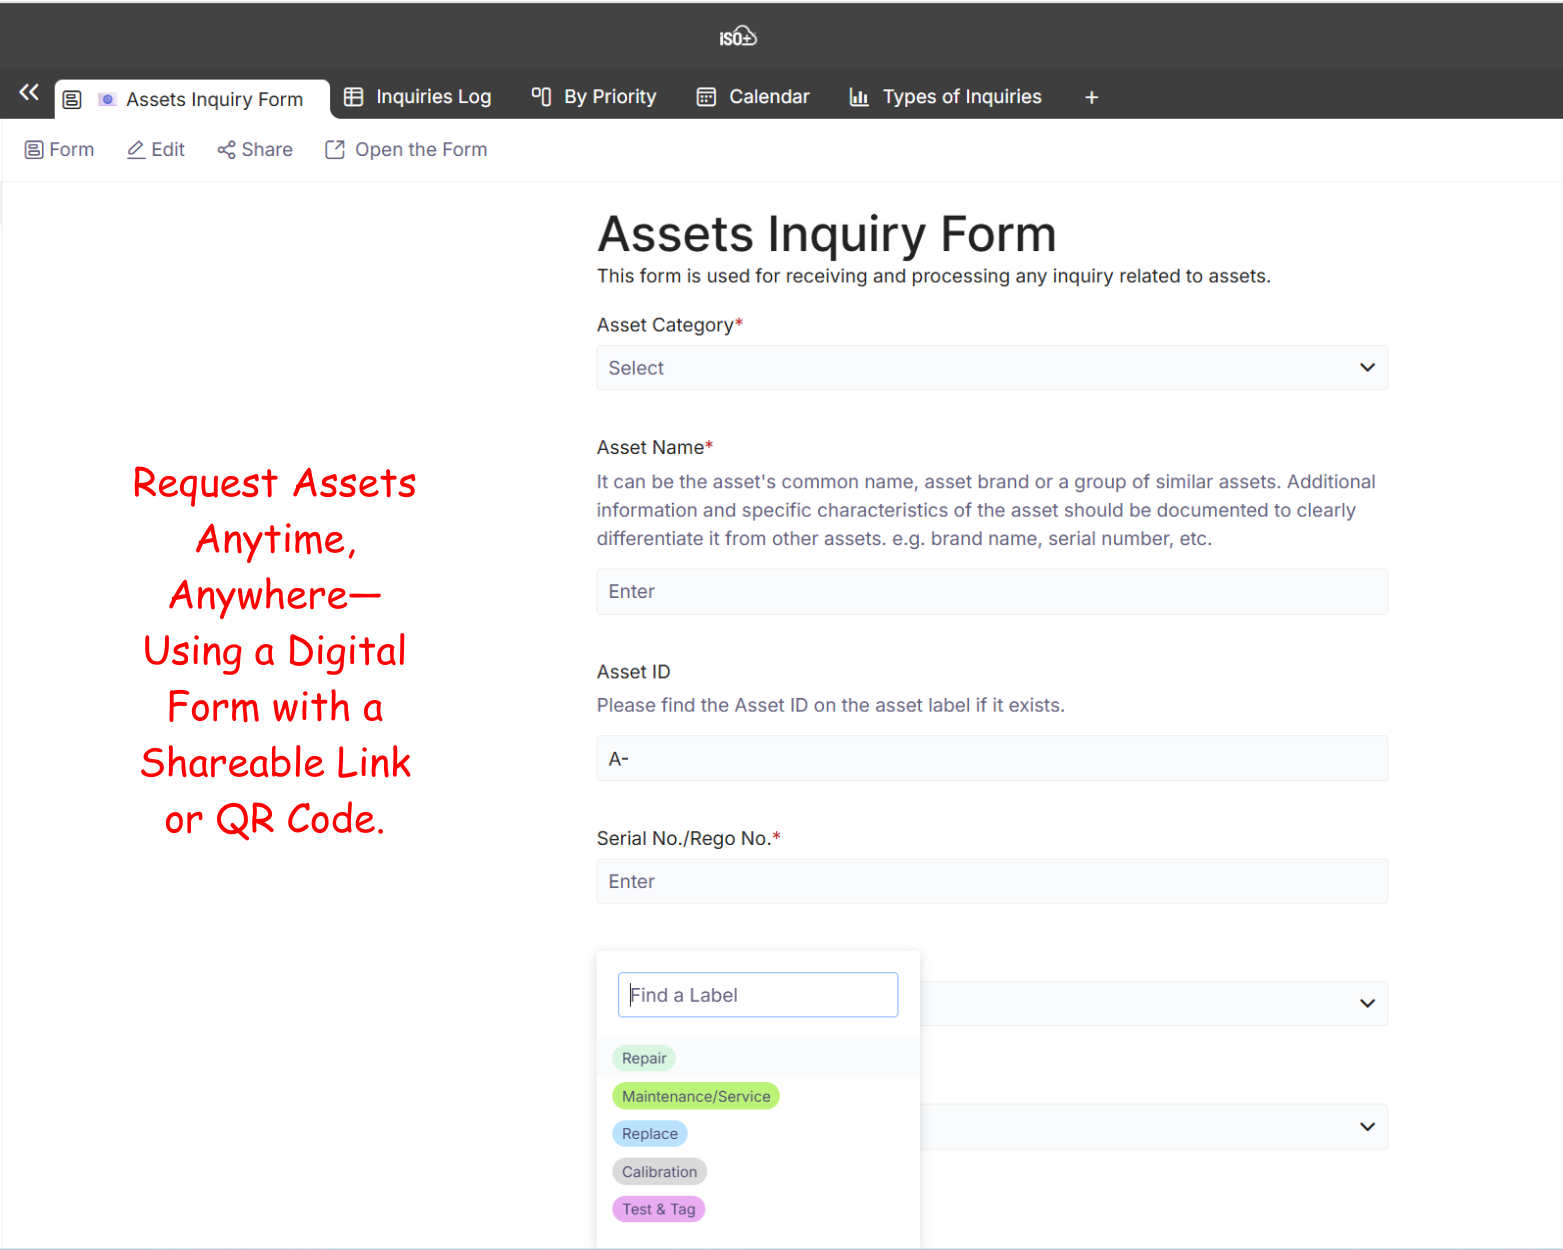The image size is (1563, 1250).
Task: Collapse the sidebar with double chevron icon
Action: pos(29,93)
